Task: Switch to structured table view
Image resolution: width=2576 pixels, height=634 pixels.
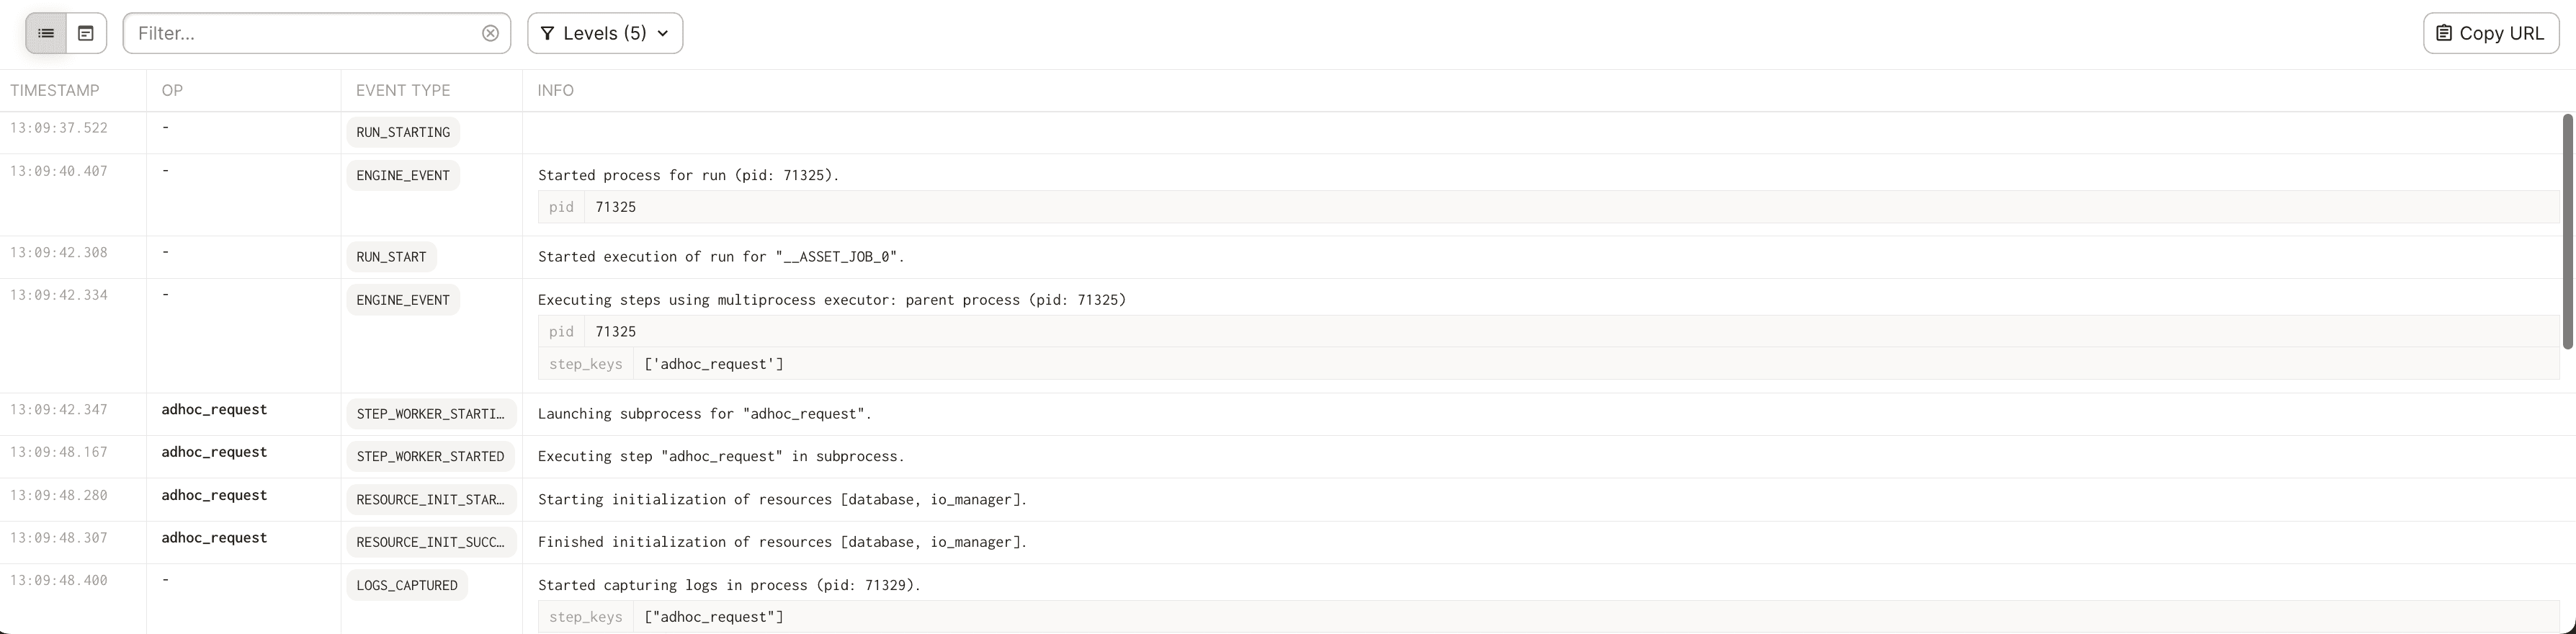Action: [x=86, y=33]
